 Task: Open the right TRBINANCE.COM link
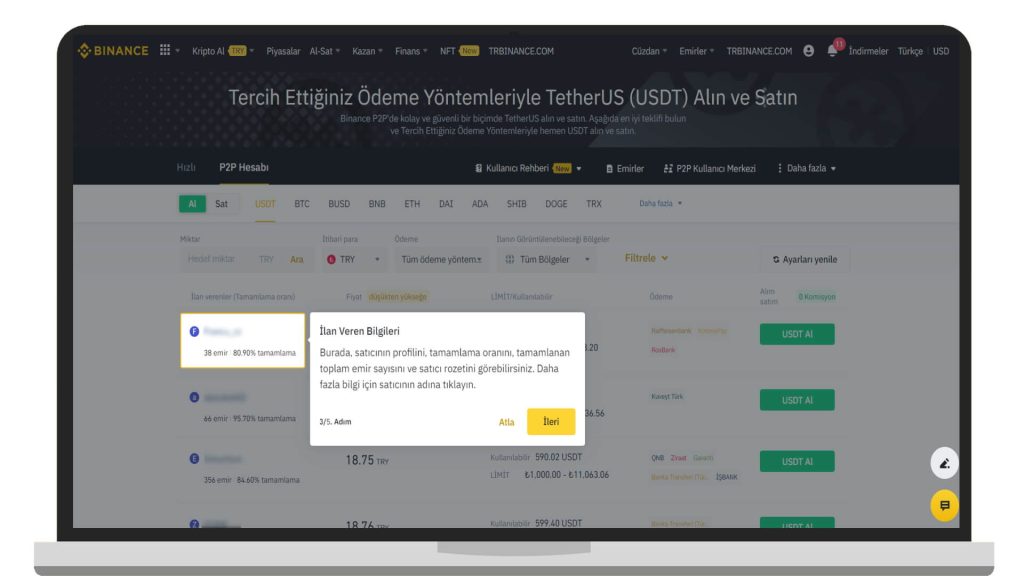click(759, 51)
